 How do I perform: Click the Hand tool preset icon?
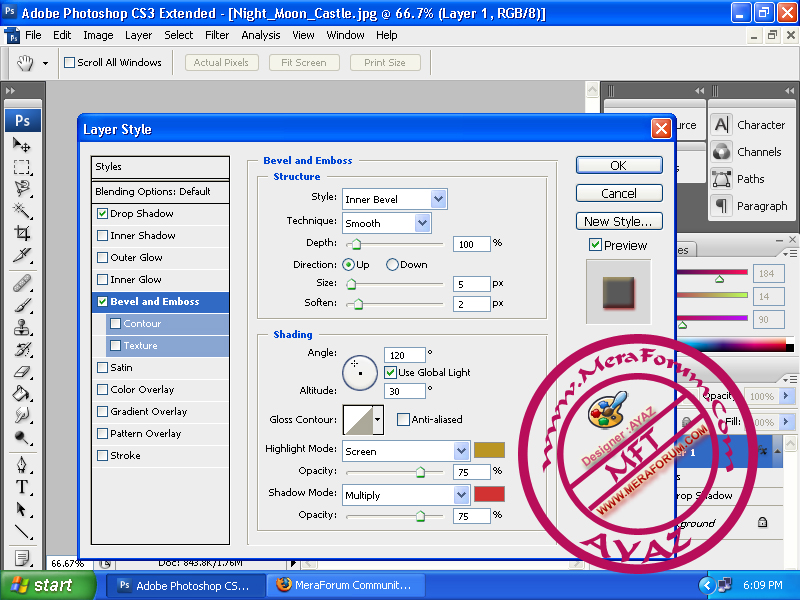pyautogui.click(x=24, y=63)
